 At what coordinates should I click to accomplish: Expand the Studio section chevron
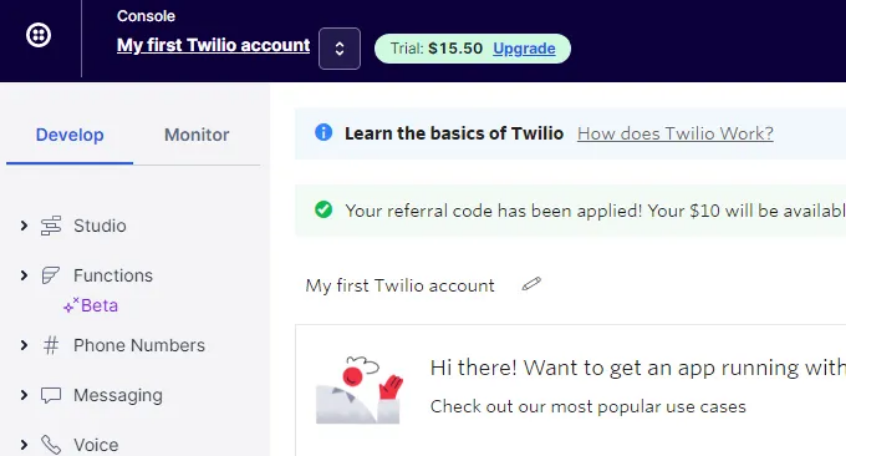(24, 226)
